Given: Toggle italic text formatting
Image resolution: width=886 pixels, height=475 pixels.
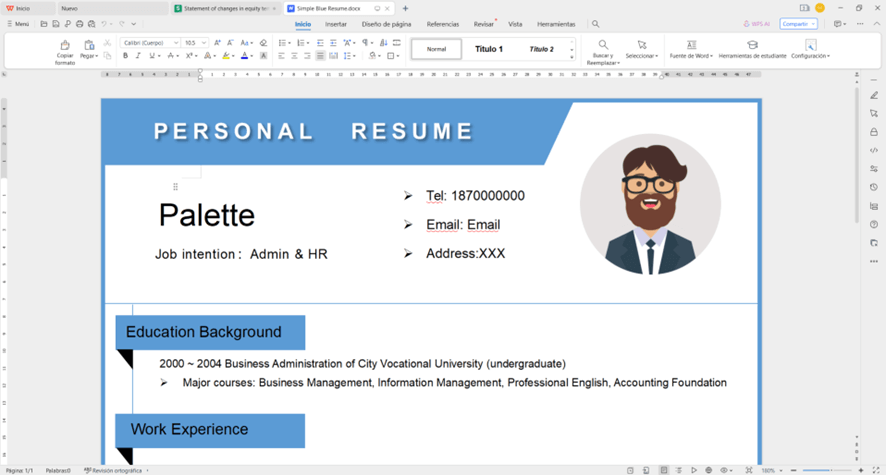Looking at the screenshot, I should [139, 56].
